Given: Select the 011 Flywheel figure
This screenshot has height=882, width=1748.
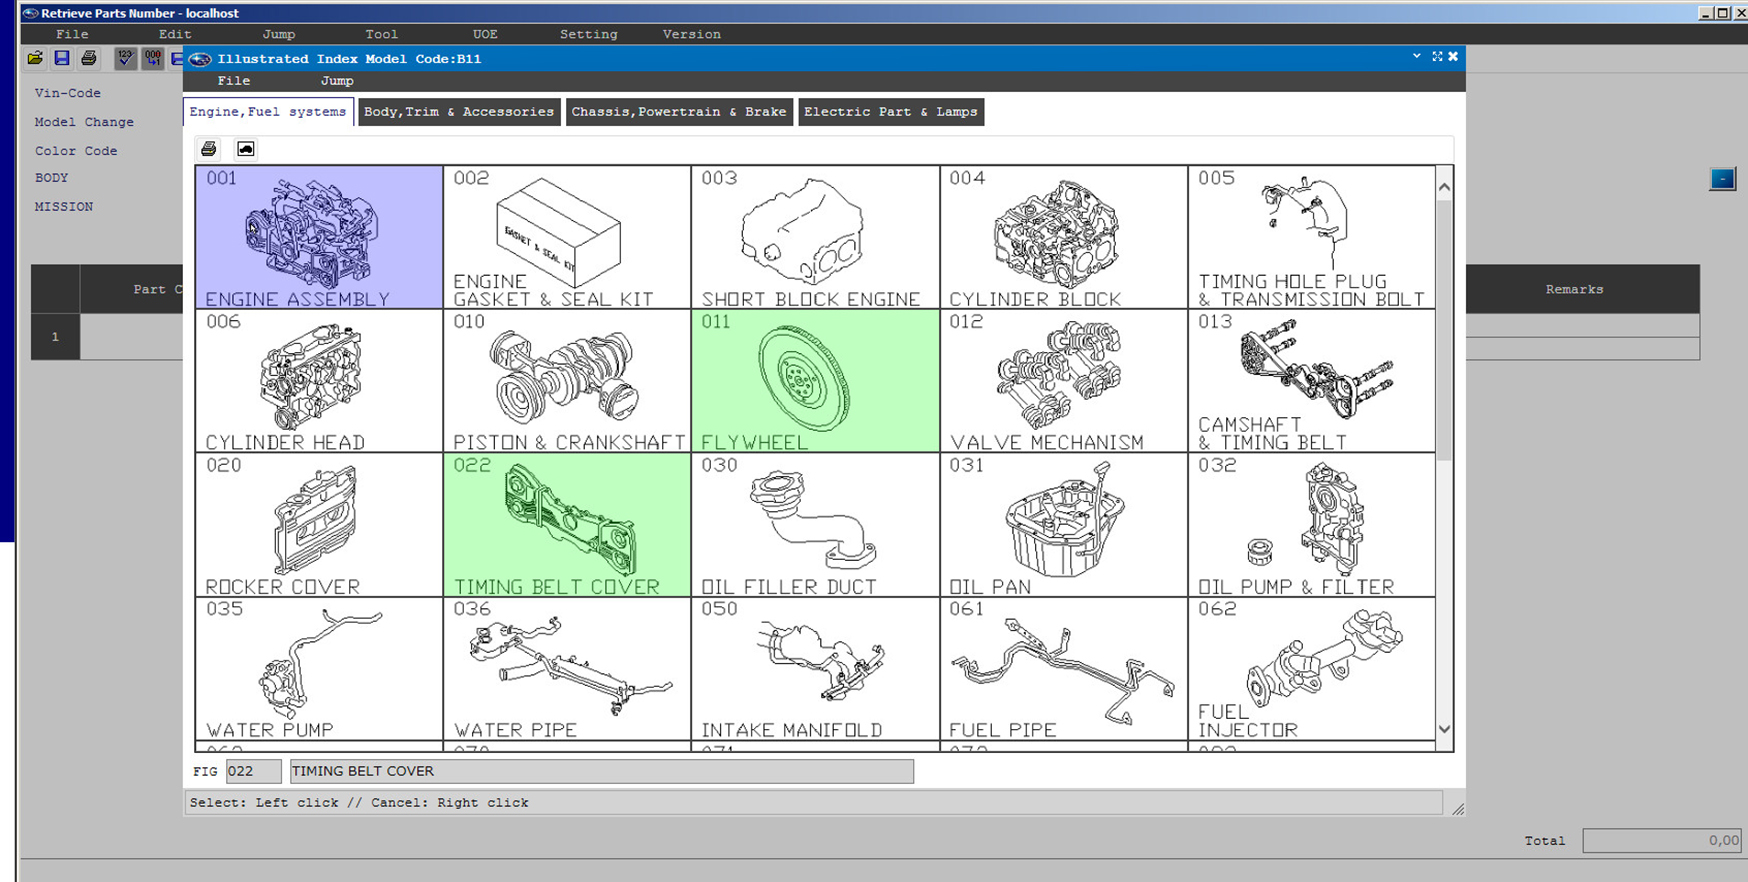Looking at the screenshot, I should pyautogui.click(x=814, y=381).
